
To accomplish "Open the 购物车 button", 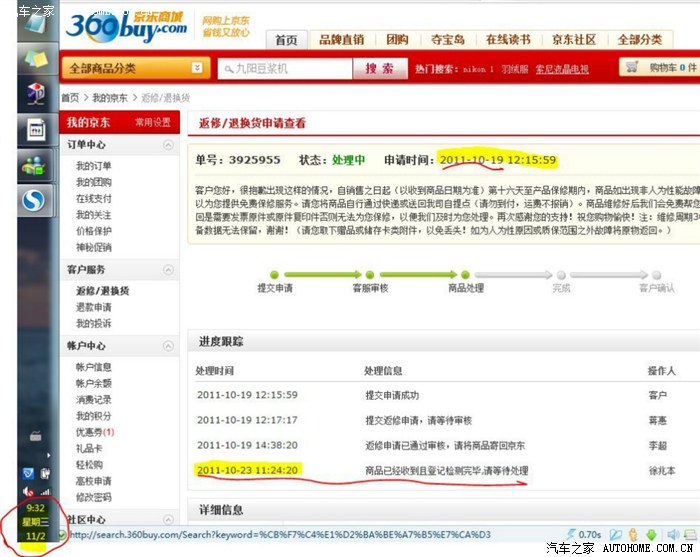I will tap(660, 67).
